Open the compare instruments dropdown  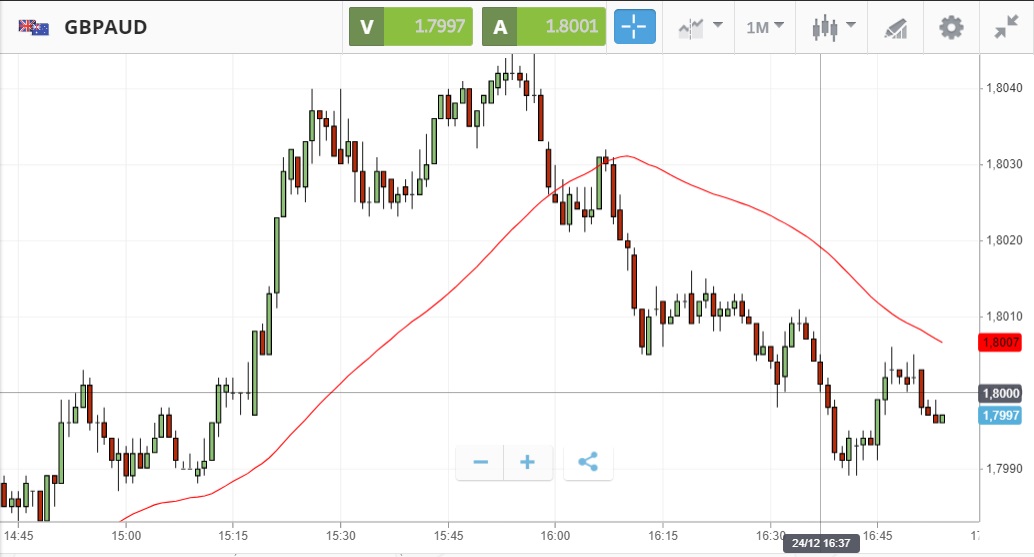(700, 27)
